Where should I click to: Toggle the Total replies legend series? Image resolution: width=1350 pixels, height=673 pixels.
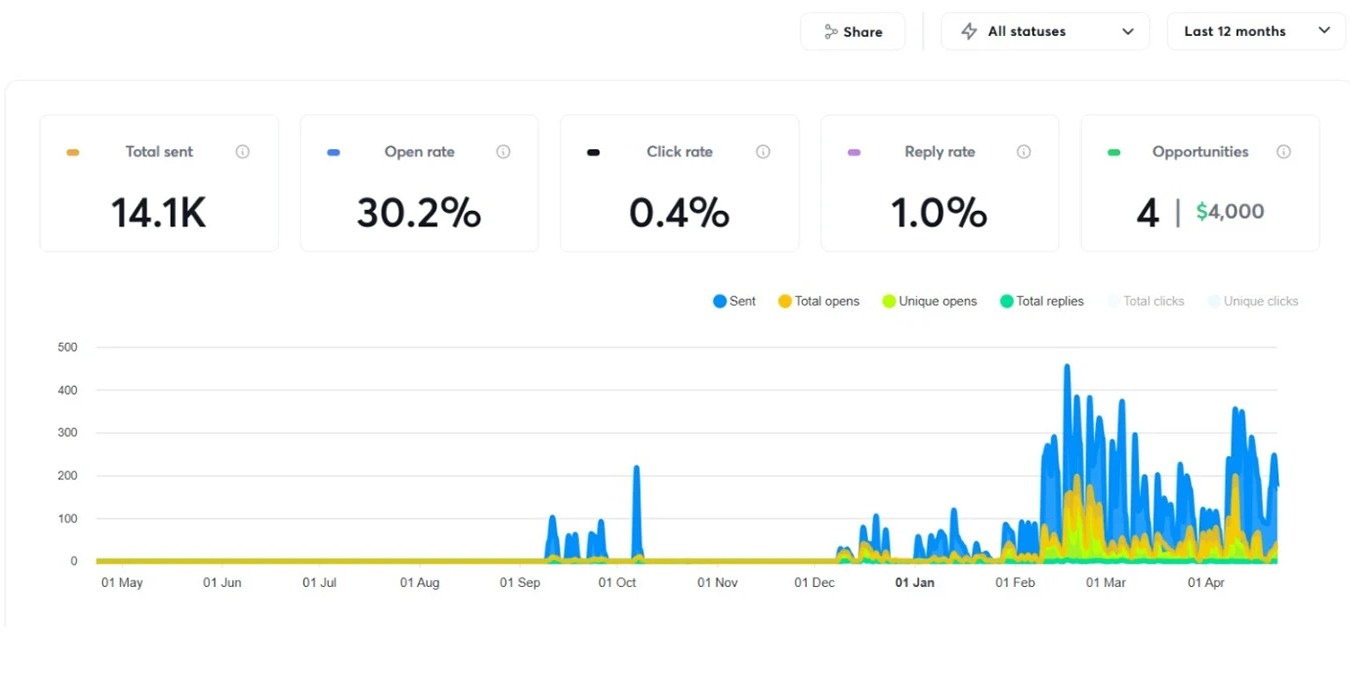click(x=1041, y=301)
